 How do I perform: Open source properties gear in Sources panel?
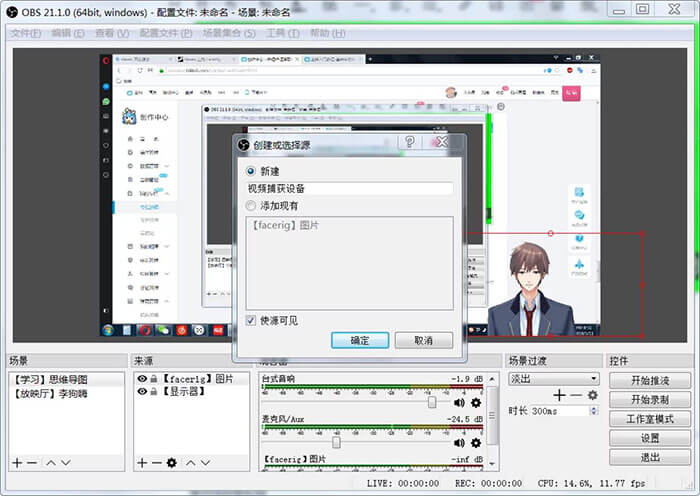pos(171,463)
